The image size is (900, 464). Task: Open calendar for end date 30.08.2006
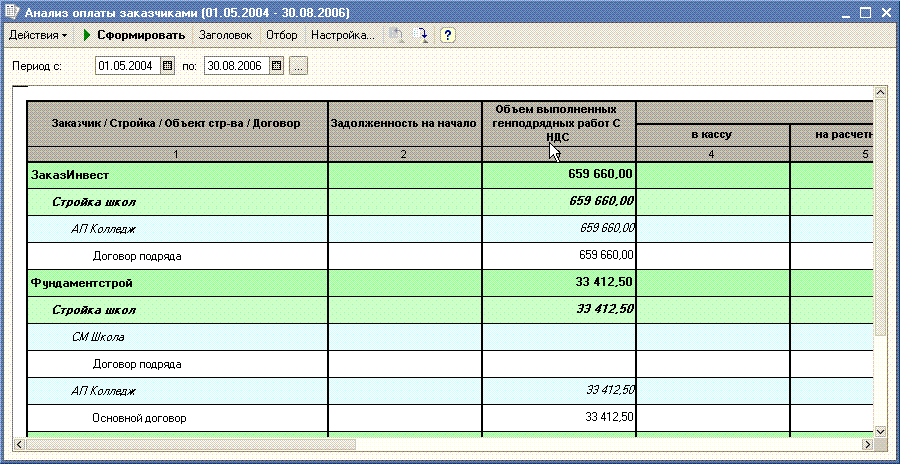pyautogui.click(x=276, y=66)
